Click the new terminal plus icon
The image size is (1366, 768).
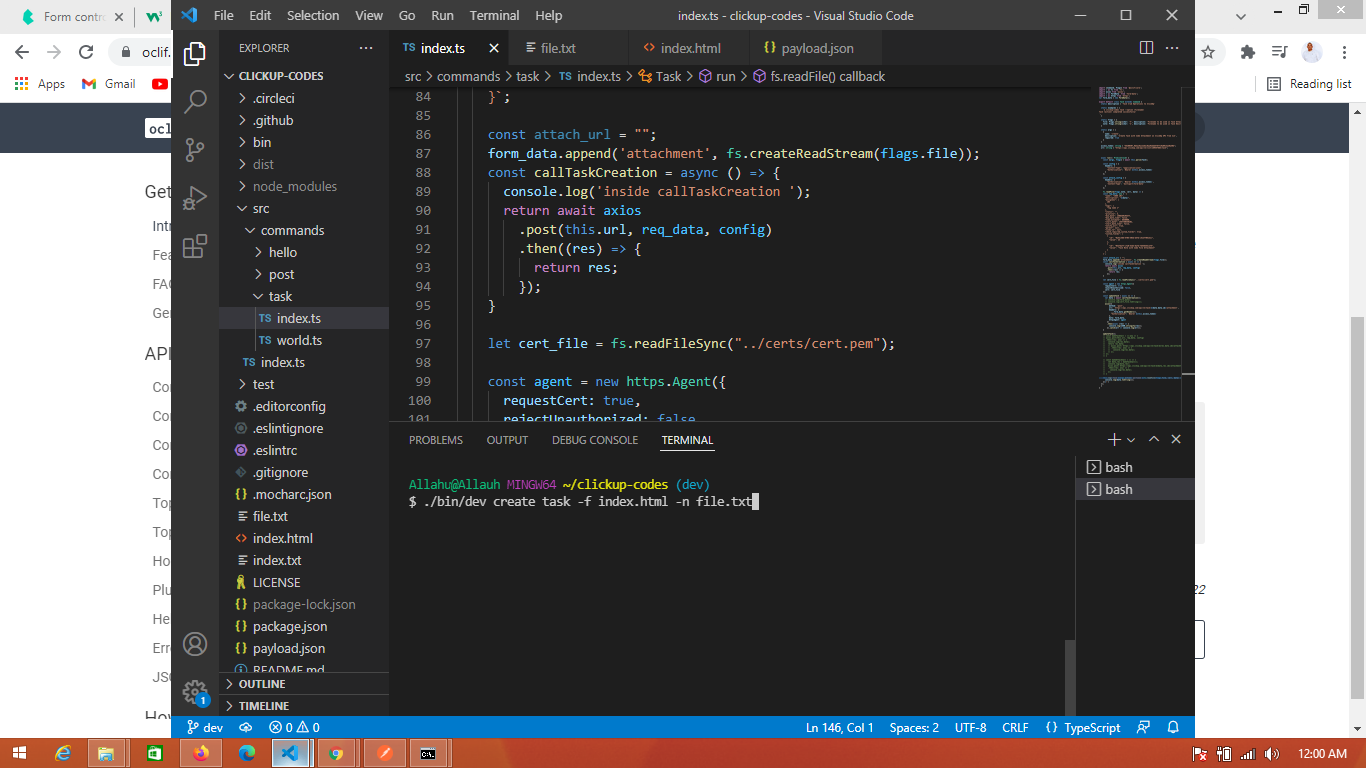[x=1114, y=440]
